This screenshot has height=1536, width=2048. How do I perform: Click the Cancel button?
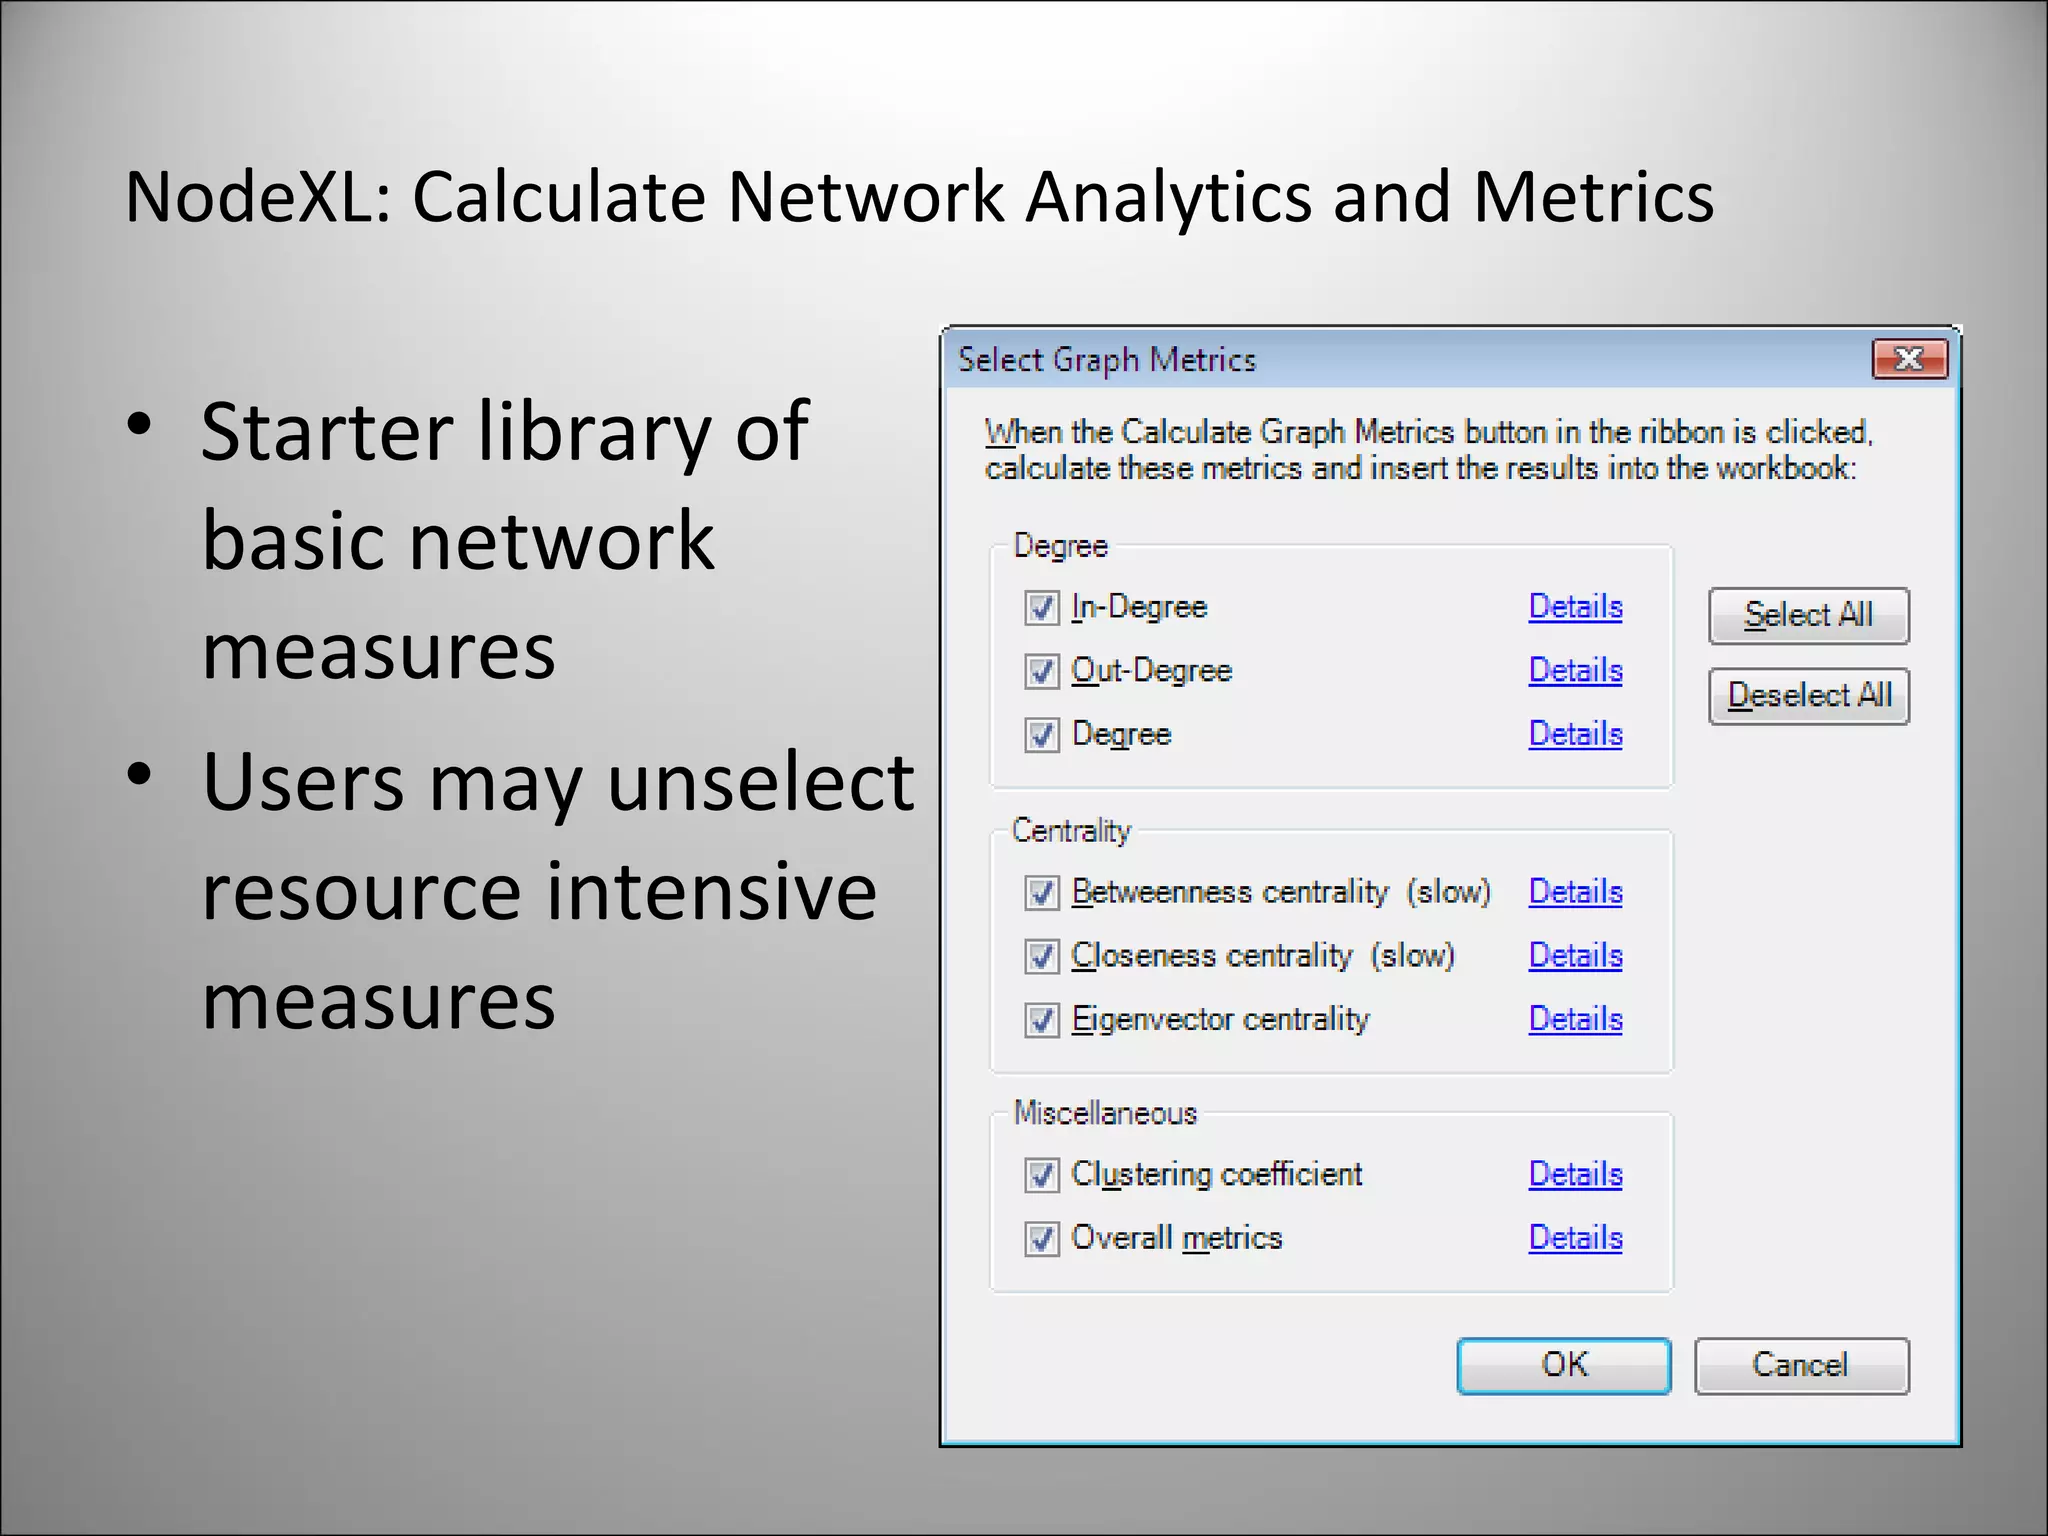coord(1801,1365)
